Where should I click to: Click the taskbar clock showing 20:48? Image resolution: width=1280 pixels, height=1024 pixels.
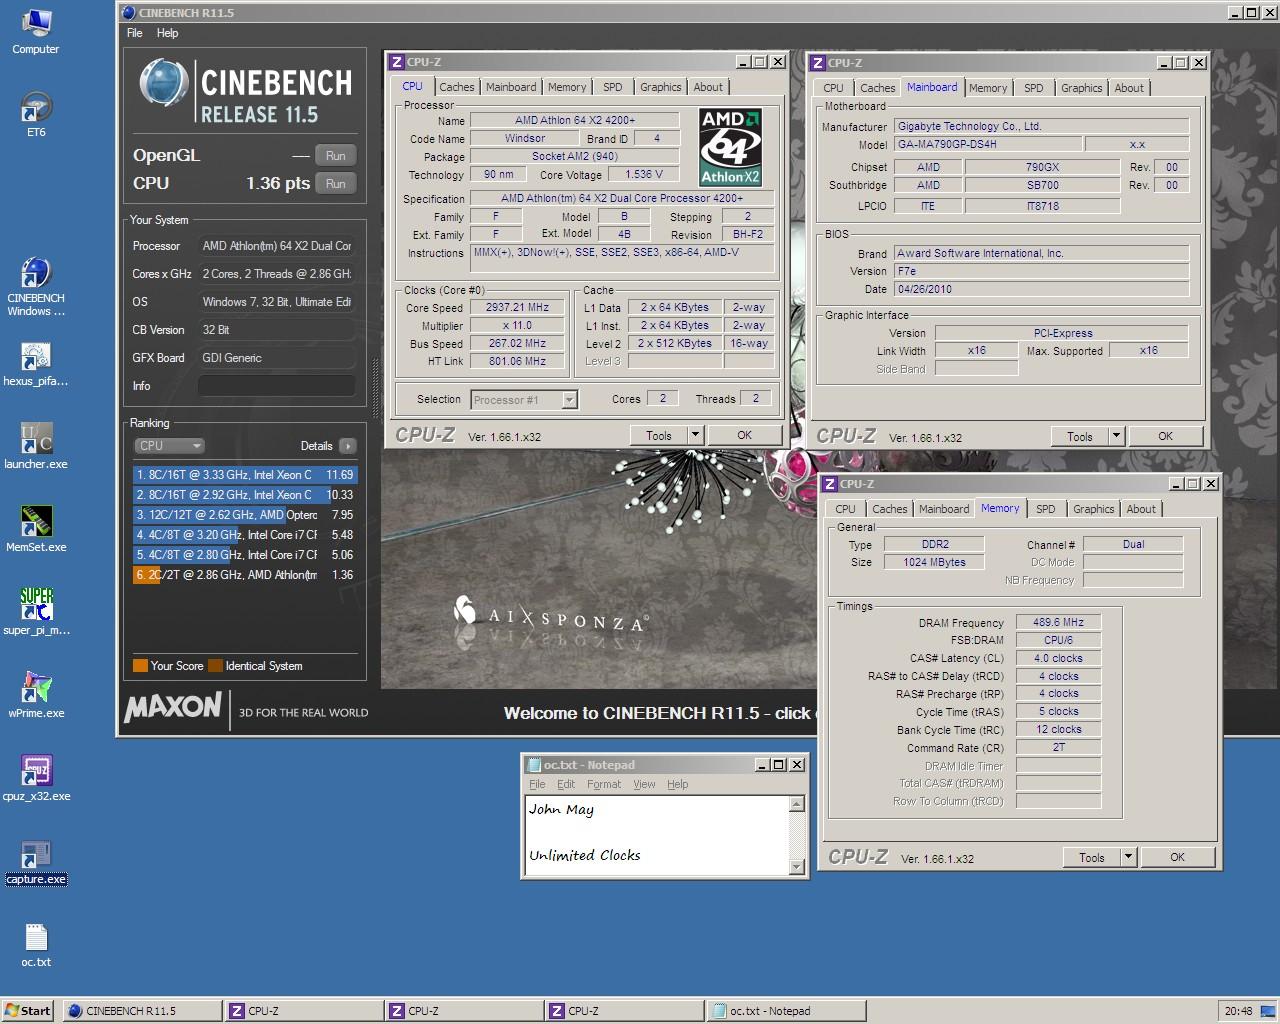[1239, 1011]
